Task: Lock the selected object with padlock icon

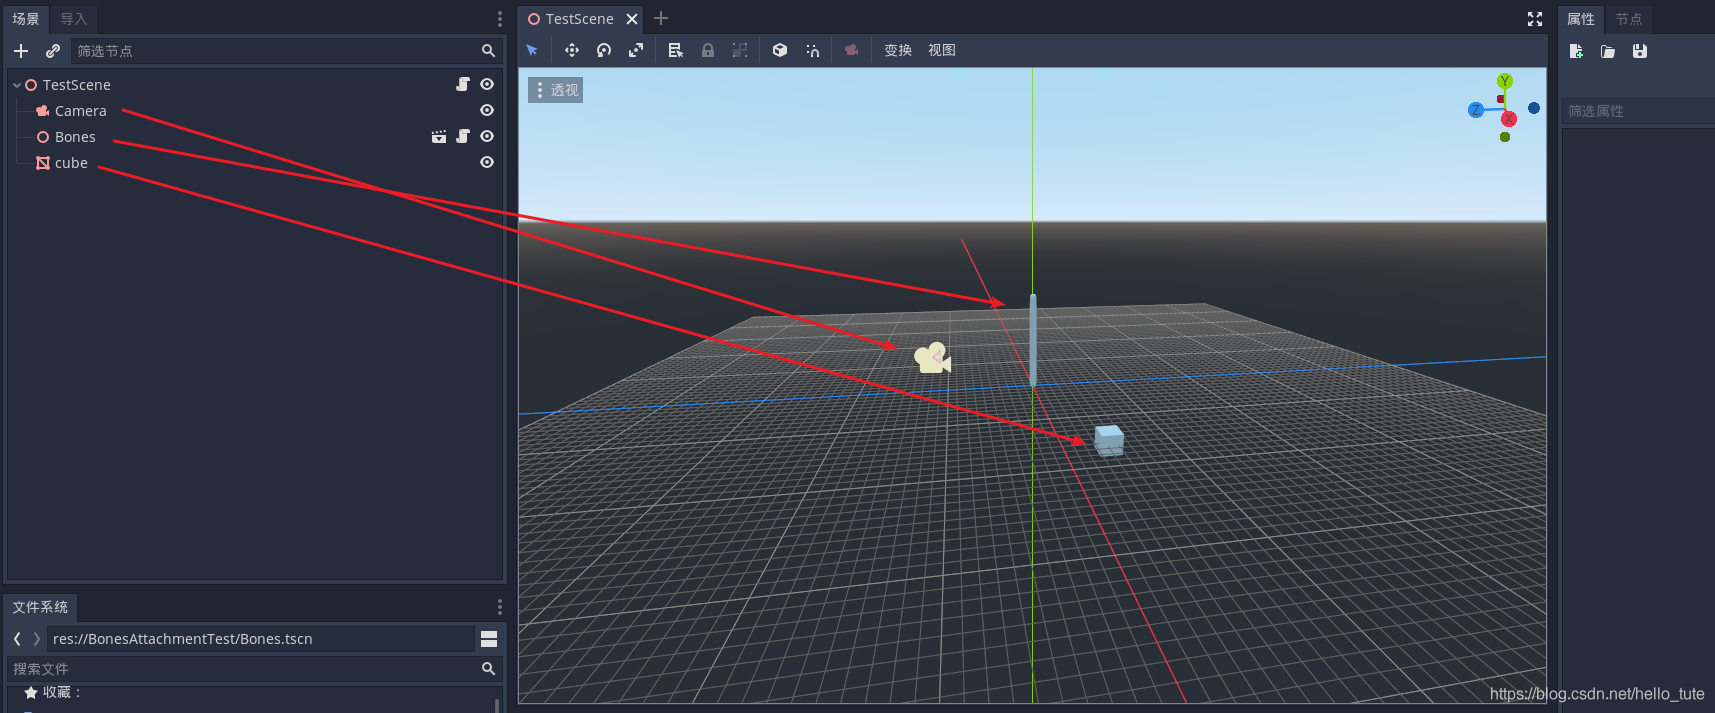Action: (708, 50)
